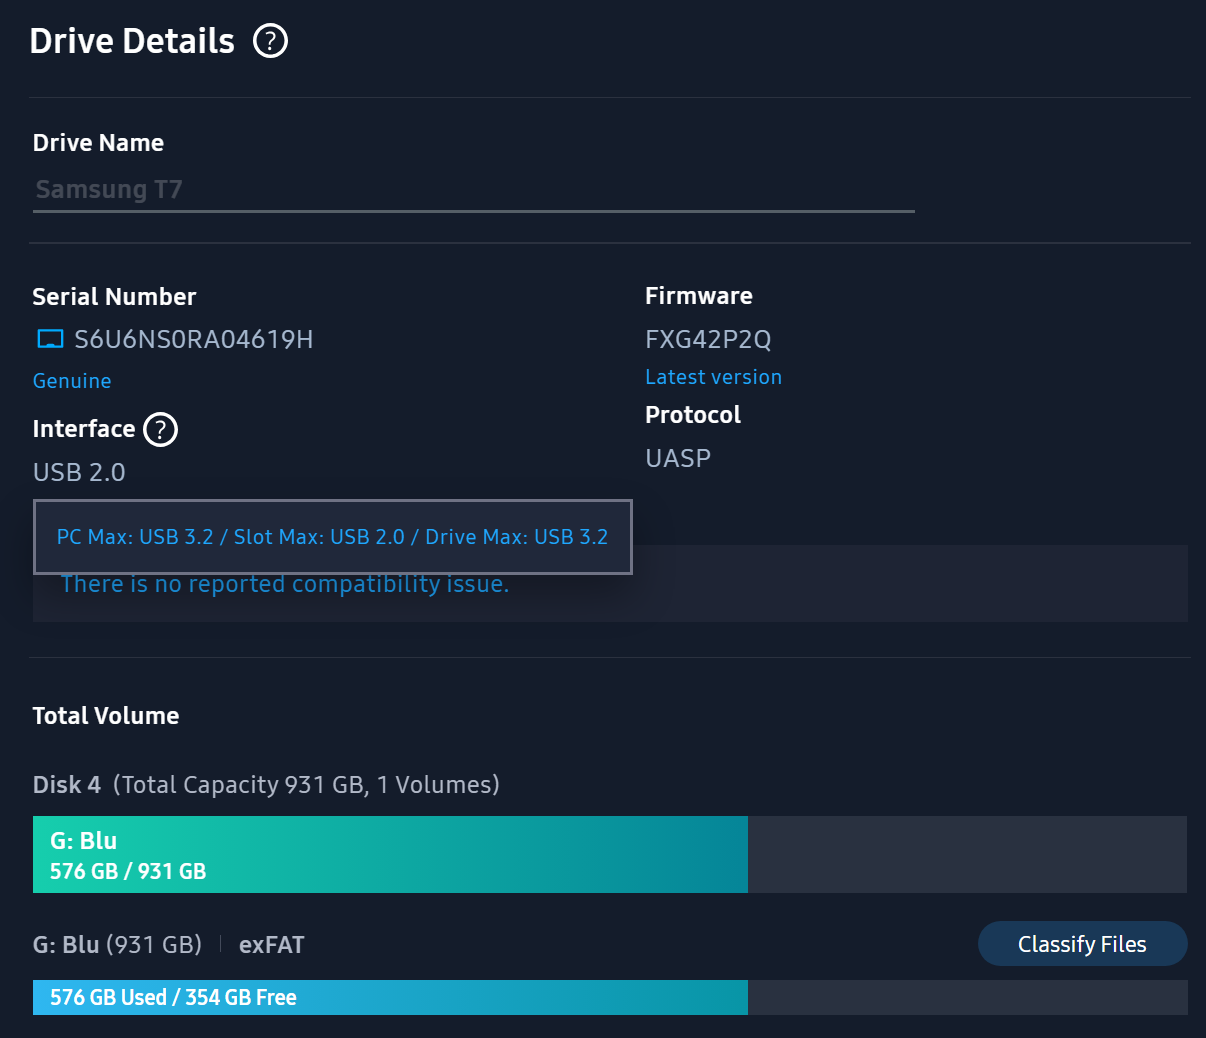Click the G: Blu volume segment

pos(390,855)
